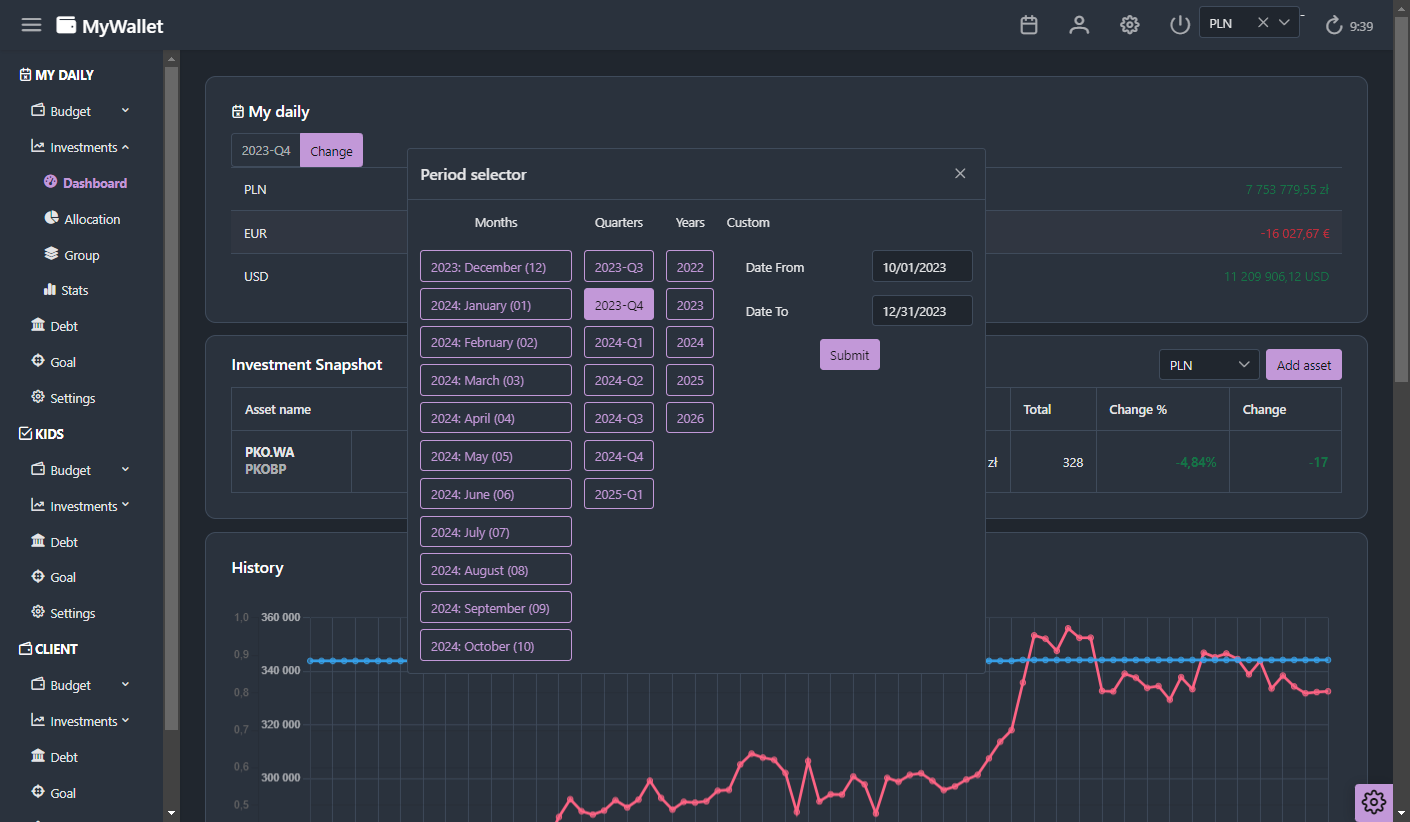Close the Period selector dialog
Image resolution: width=1410 pixels, height=822 pixels.
(x=960, y=174)
